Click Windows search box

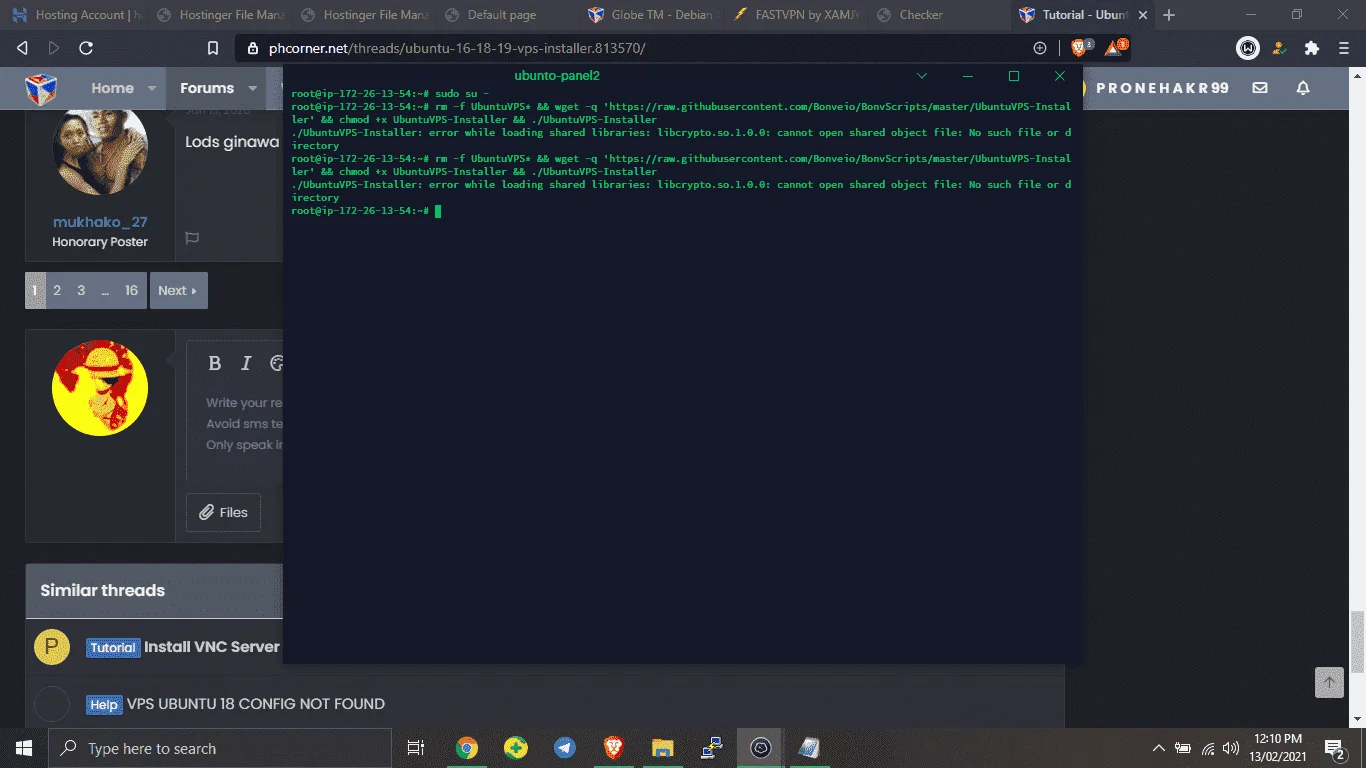tap(220, 748)
